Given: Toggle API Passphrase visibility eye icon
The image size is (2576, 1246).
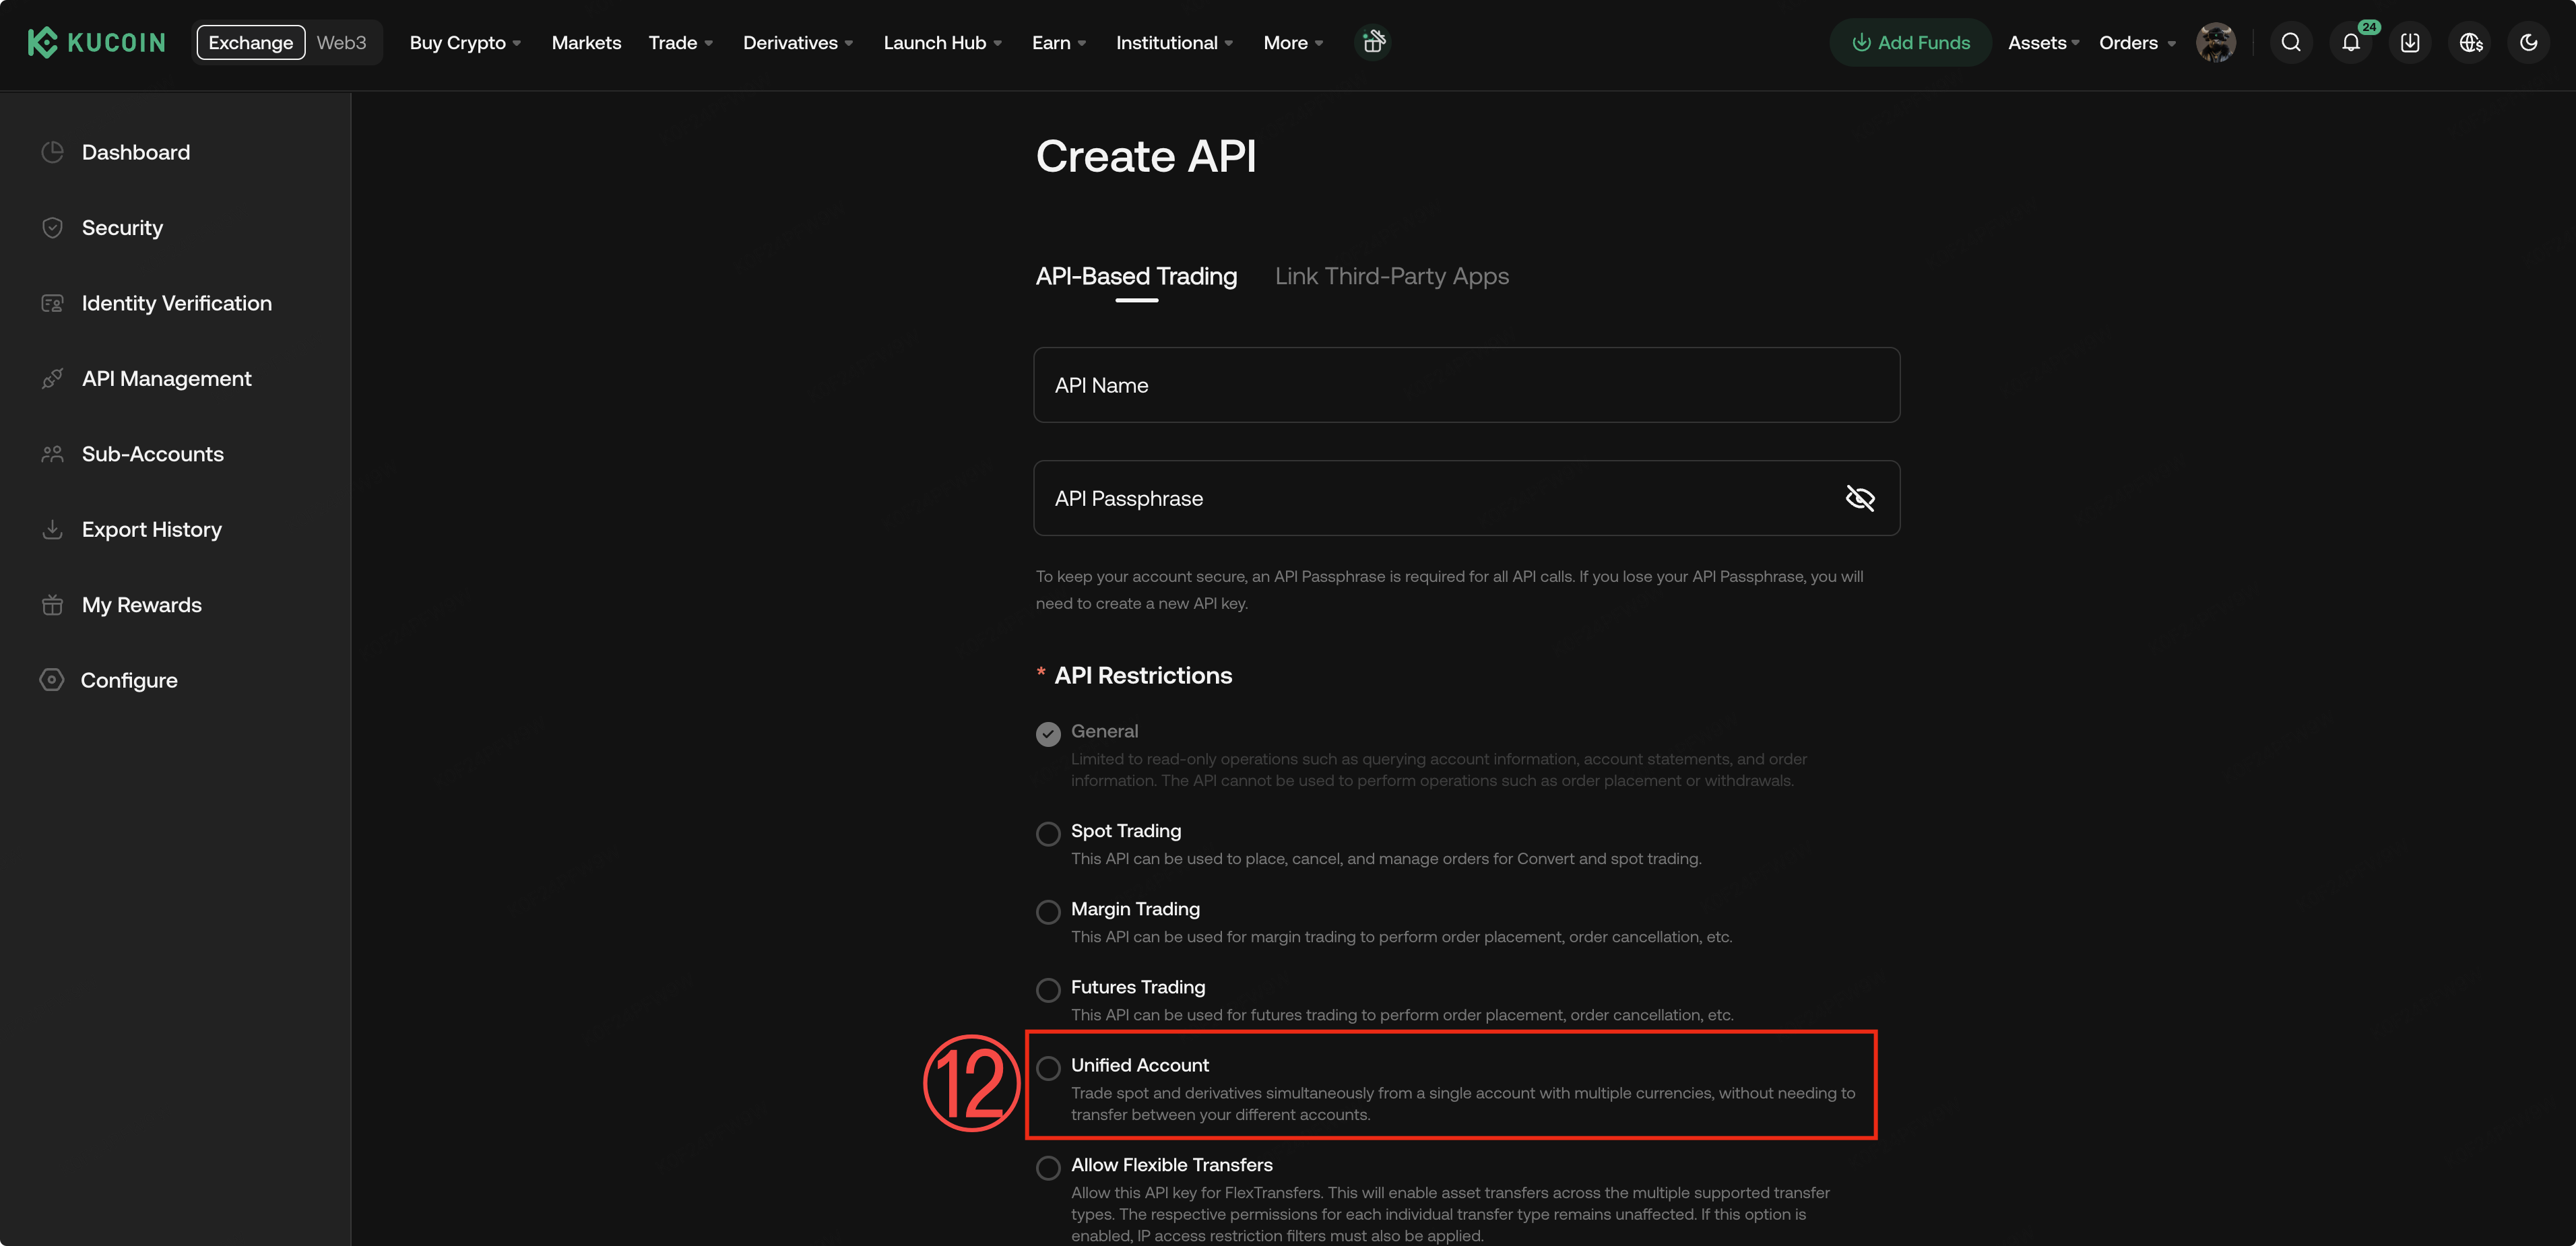Looking at the screenshot, I should [1859, 498].
